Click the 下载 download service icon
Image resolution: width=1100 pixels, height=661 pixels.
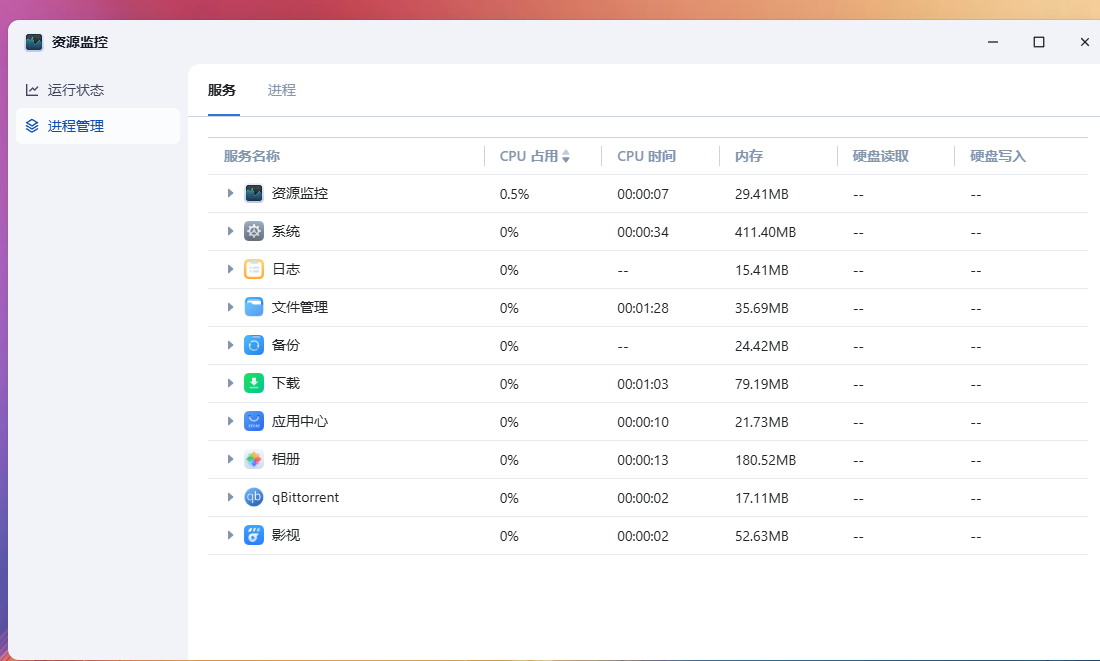click(x=254, y=383)
